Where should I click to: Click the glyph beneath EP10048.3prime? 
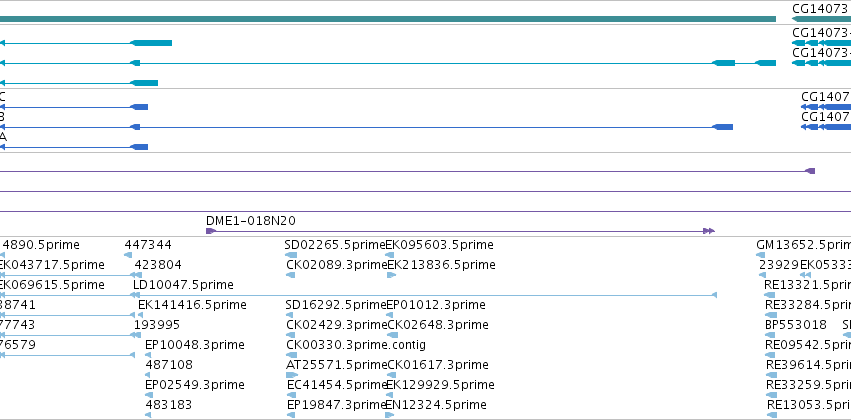148,355
